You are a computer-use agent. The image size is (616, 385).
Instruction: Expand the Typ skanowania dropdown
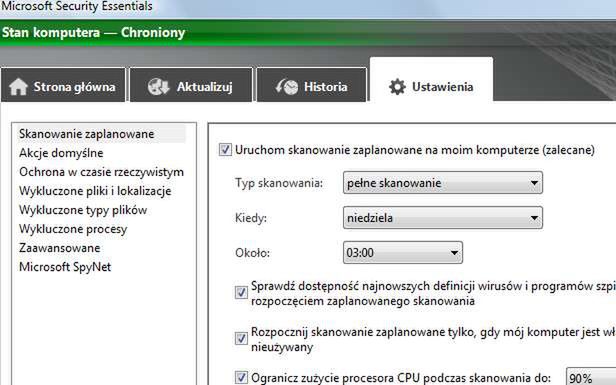pyautogui.click(x=443, y=183)
